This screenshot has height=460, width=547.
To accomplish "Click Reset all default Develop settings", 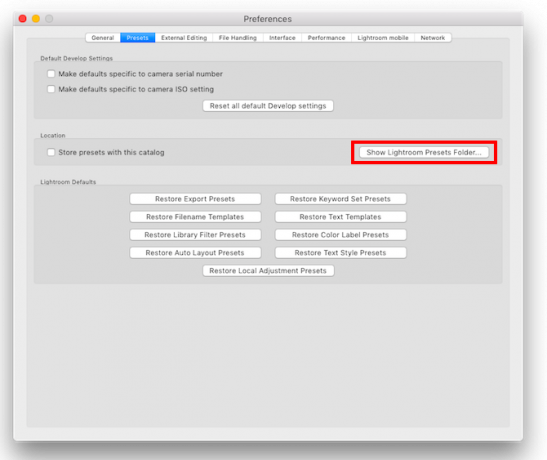I will coord(268,106).
